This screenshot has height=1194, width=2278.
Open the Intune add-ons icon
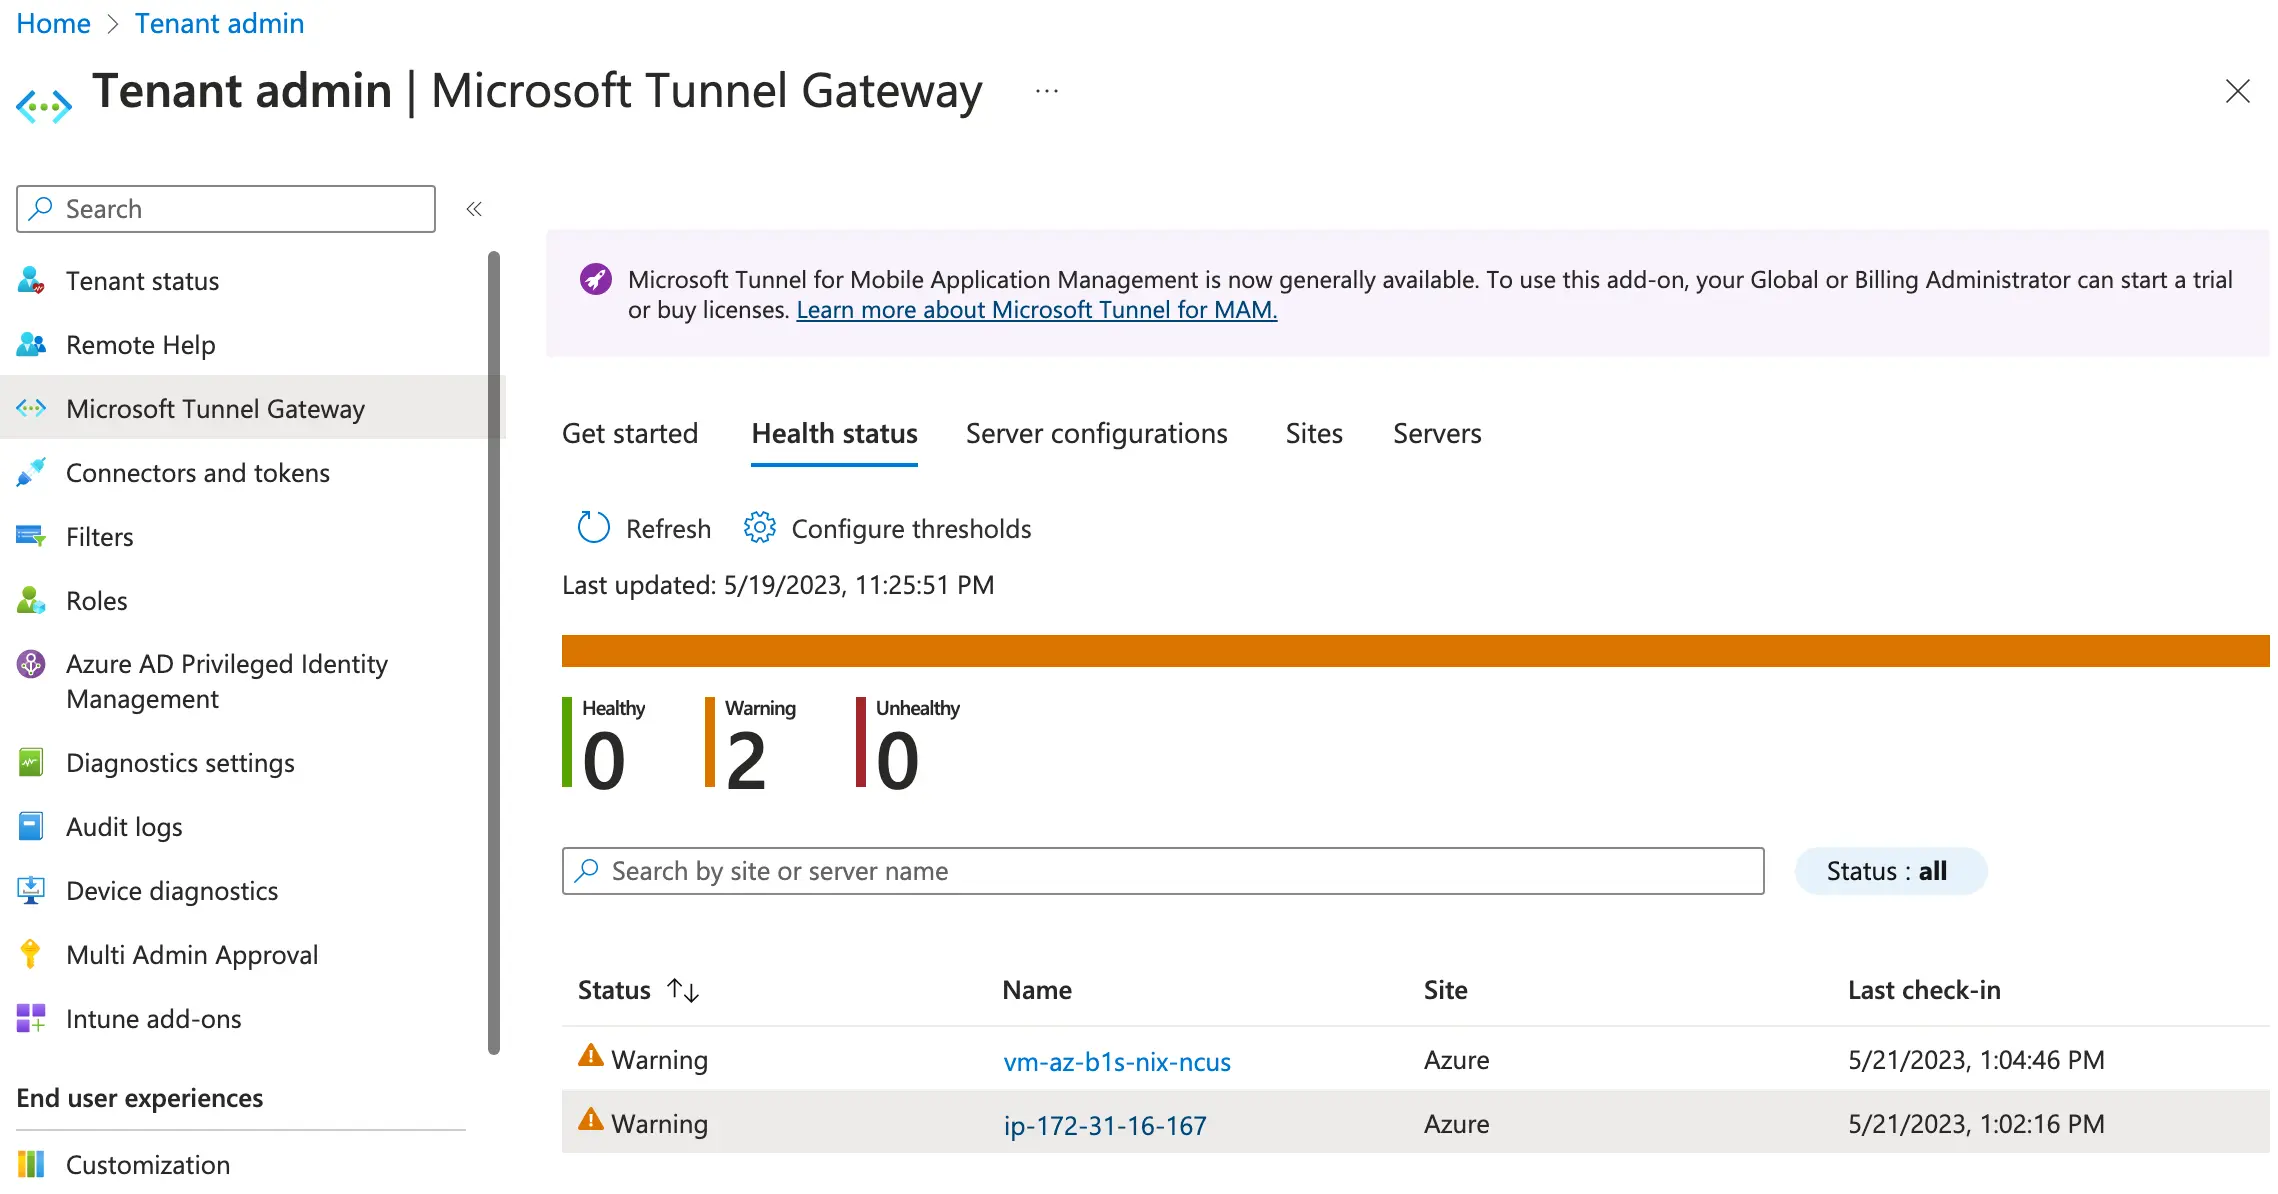[31, 1019]
